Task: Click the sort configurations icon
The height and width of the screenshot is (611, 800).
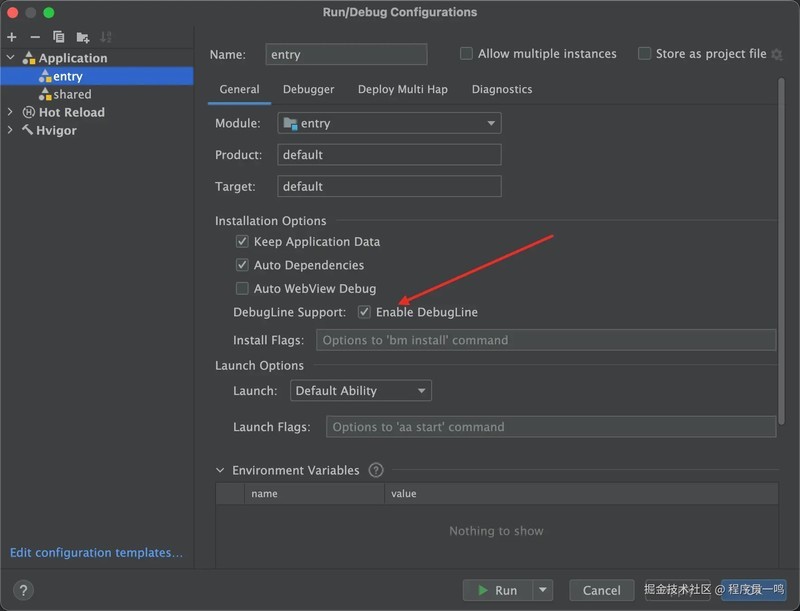Action: [x=104, y=38]
